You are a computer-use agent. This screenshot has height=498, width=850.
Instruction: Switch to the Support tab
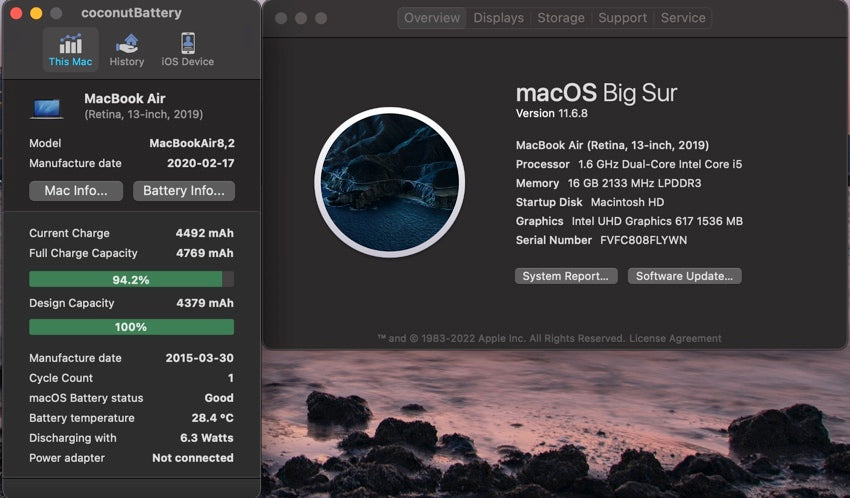[x=622, y=18]
